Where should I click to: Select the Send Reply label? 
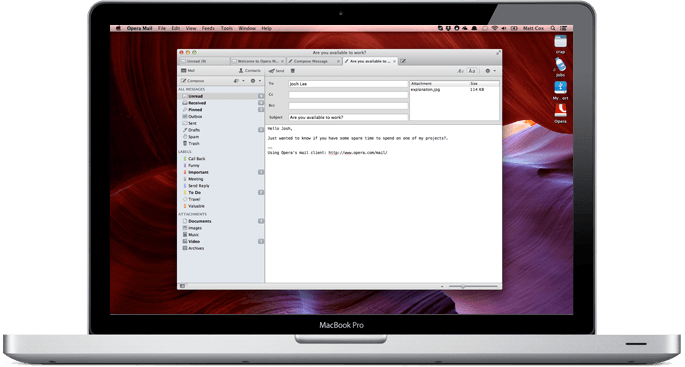(221, 186)
